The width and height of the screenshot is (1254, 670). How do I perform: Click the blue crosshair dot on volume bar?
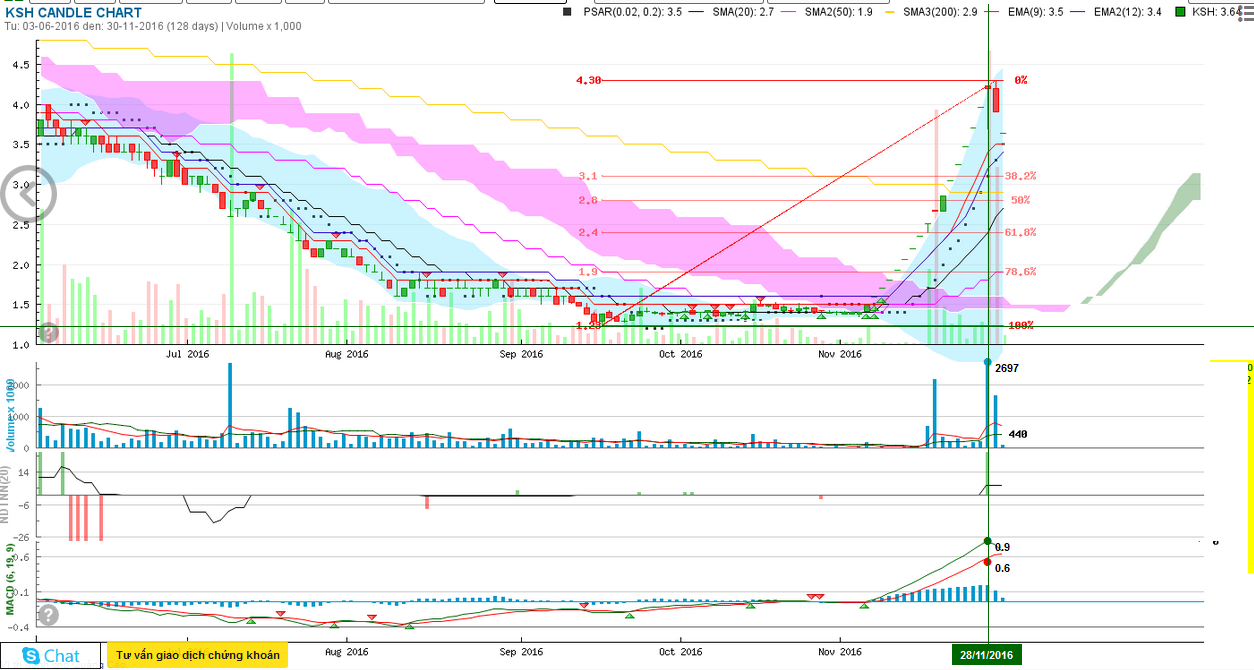[x=988, y=361]
